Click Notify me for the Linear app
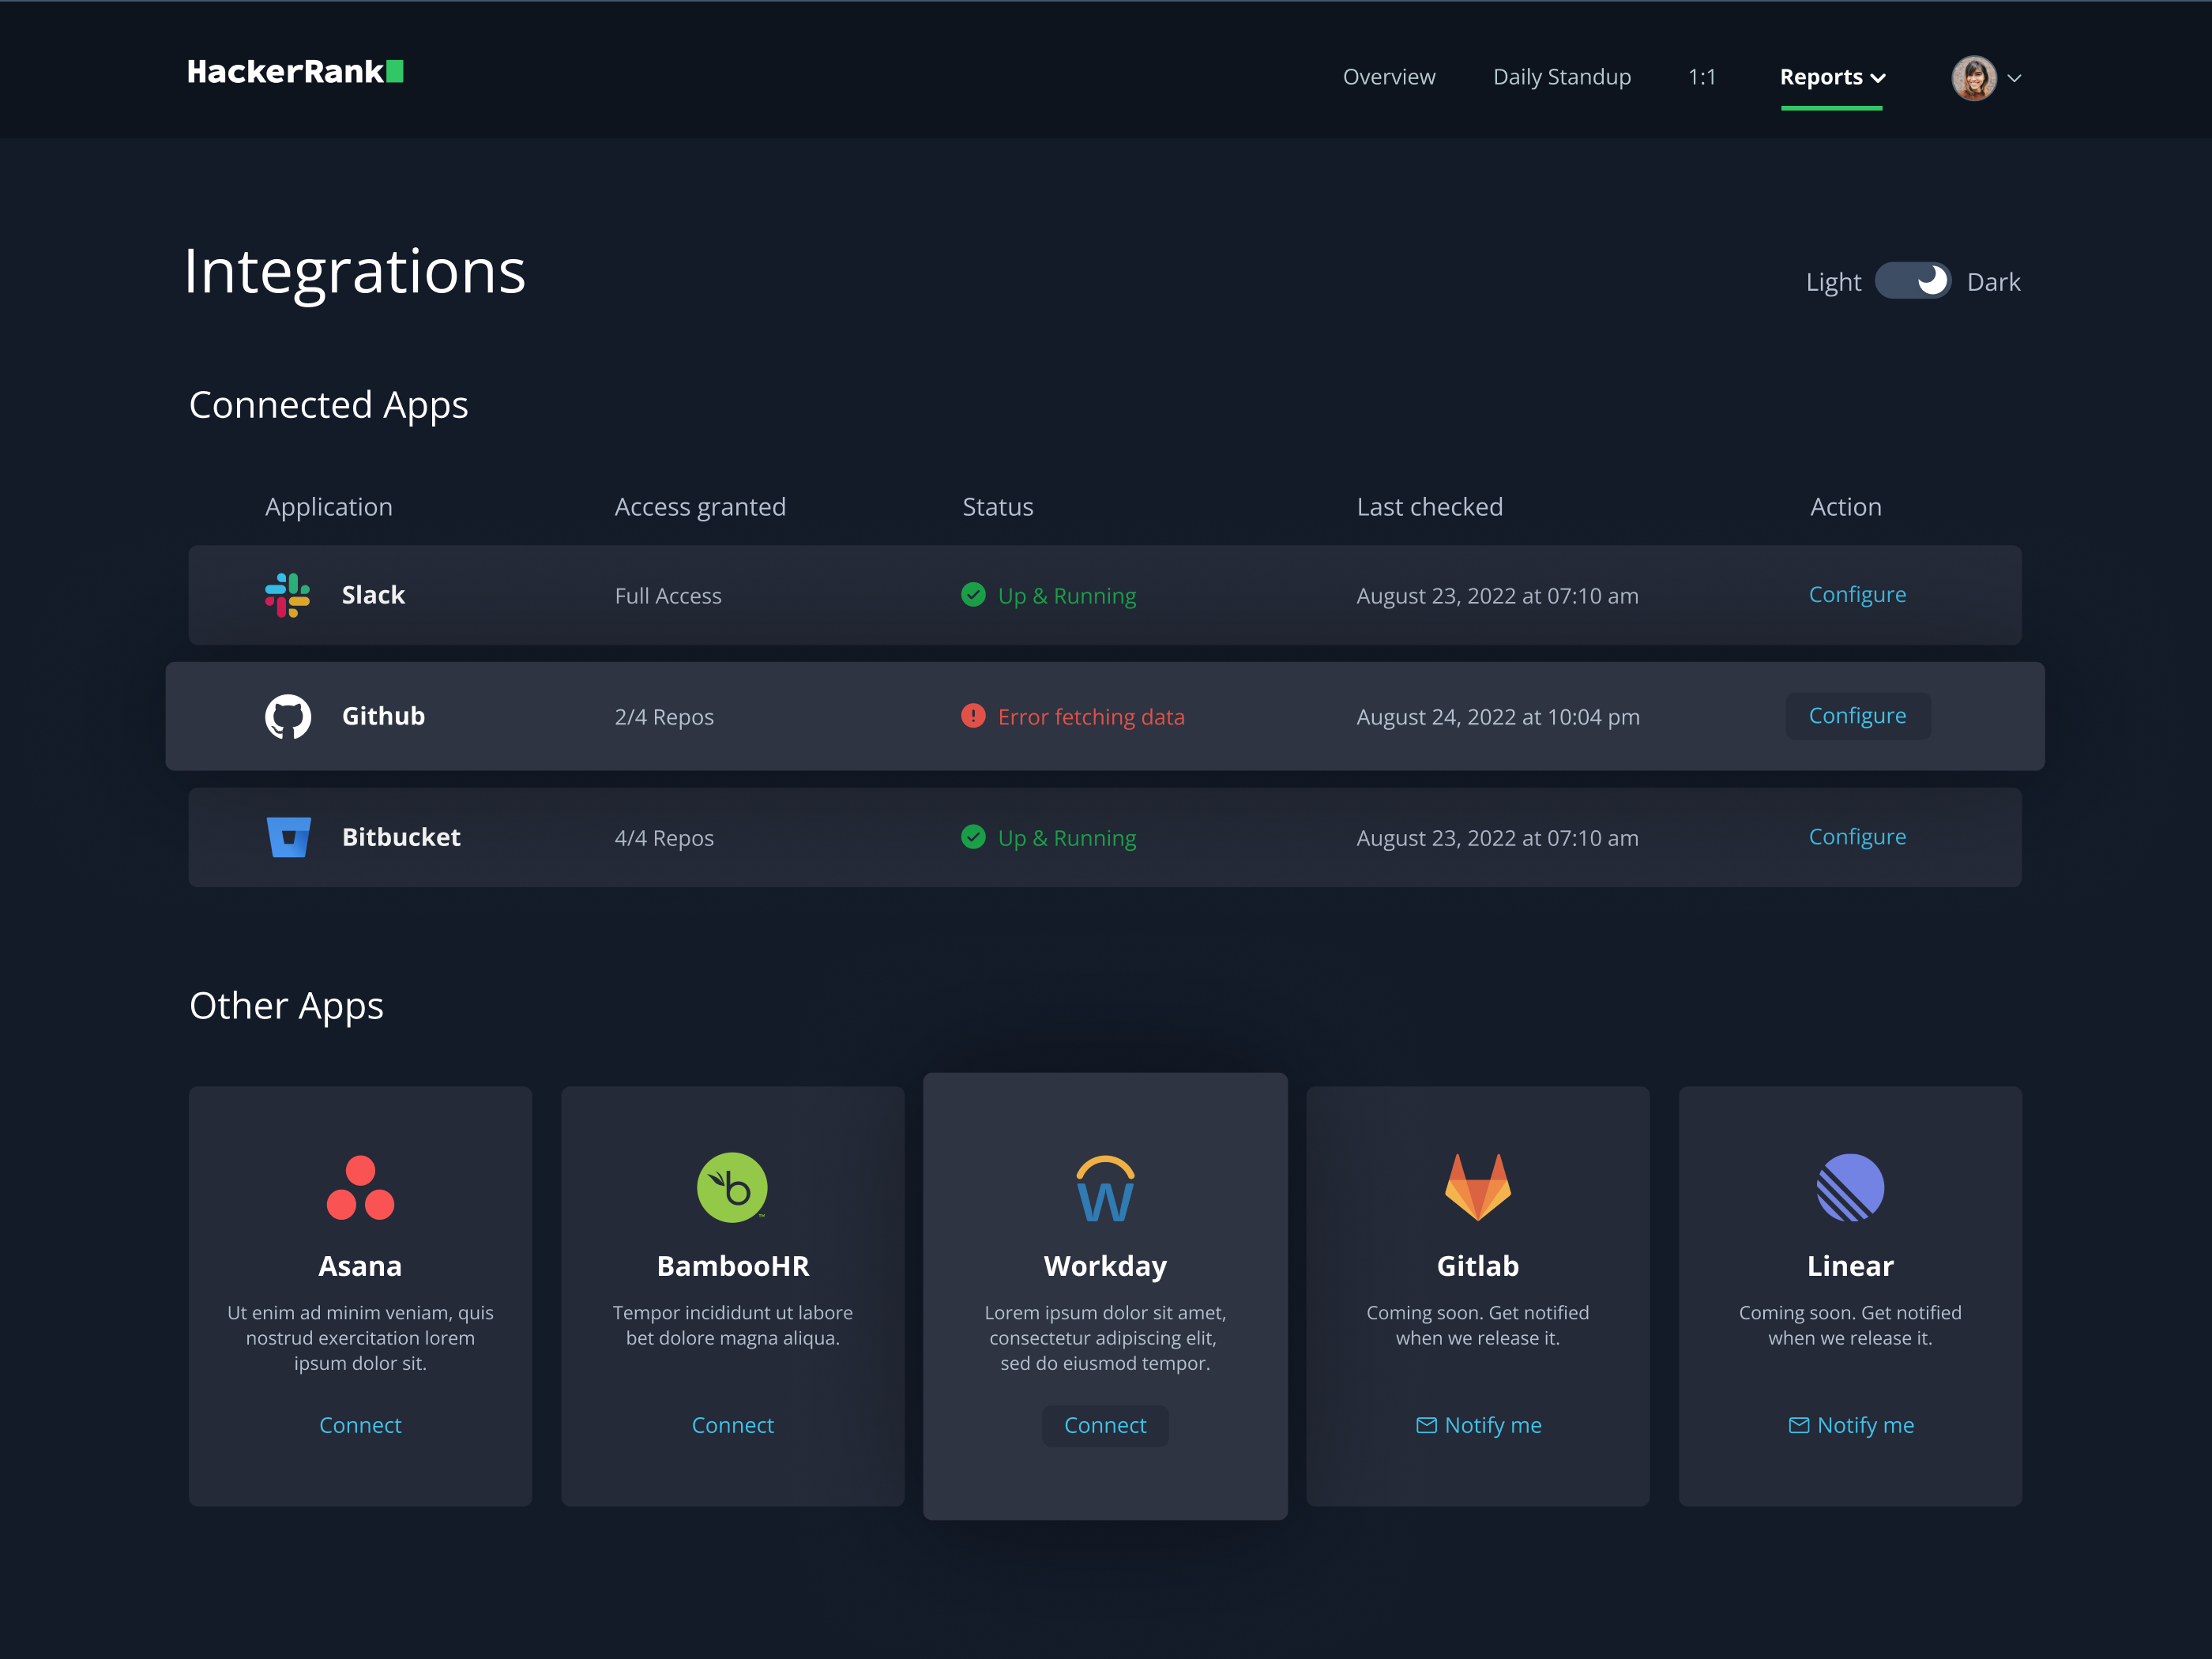This screenshot has width=2212, height=1659. [x=1850, y=1425]
